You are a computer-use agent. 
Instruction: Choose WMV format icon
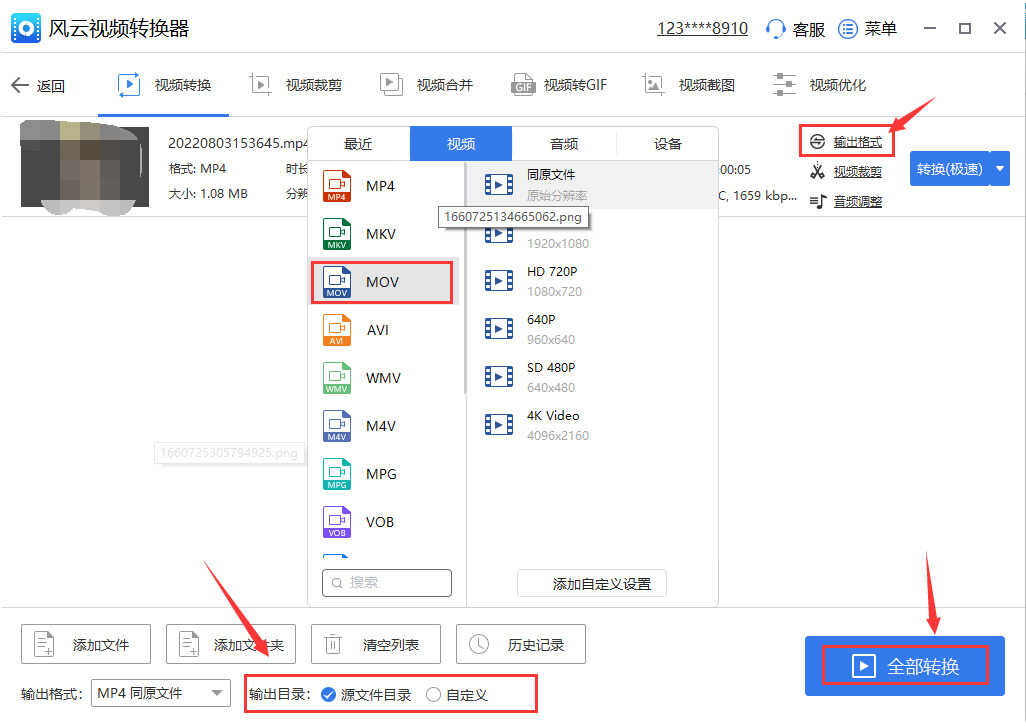tap(336, 378)
